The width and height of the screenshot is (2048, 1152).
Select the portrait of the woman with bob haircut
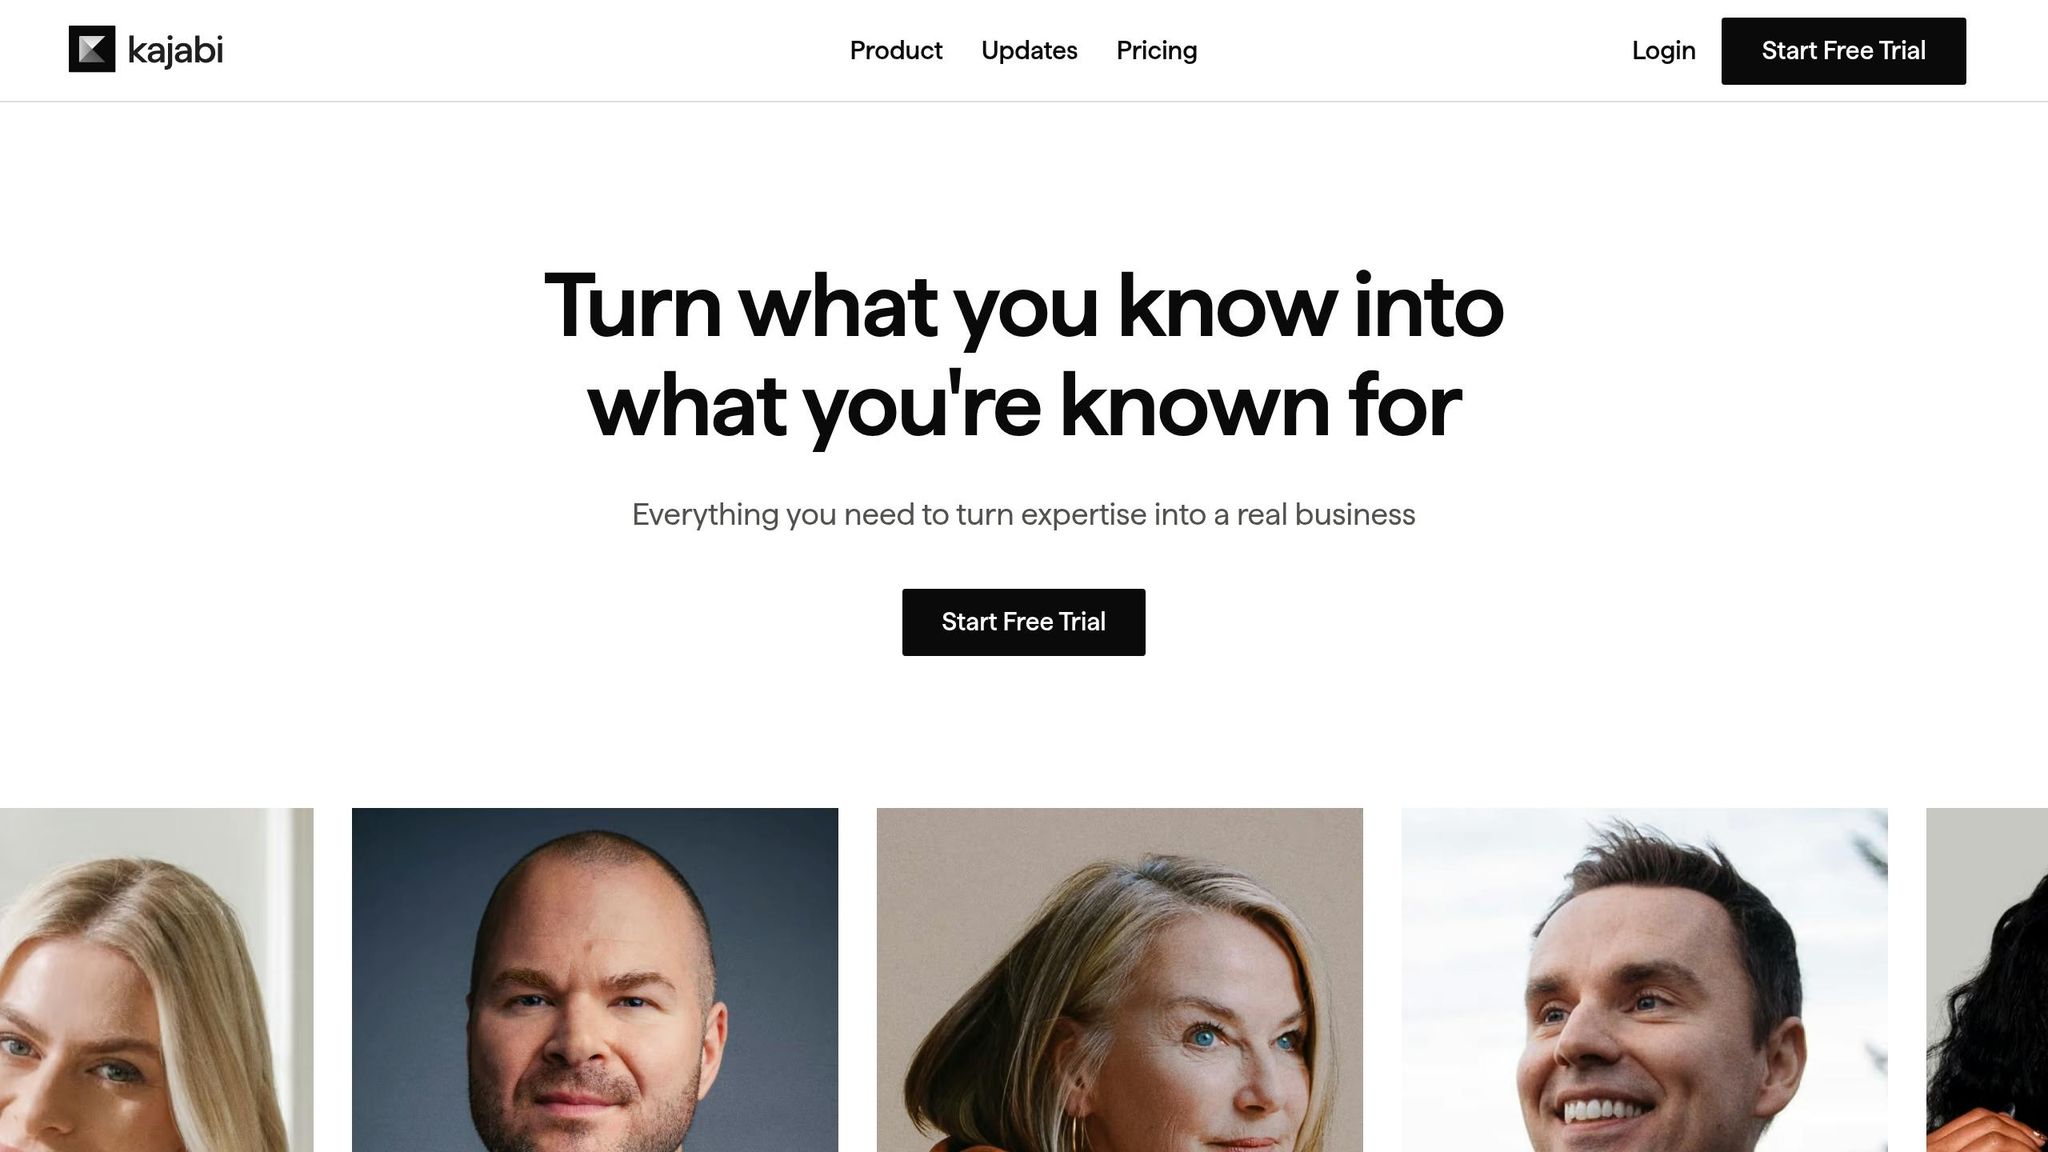[x=1119, y=980]
